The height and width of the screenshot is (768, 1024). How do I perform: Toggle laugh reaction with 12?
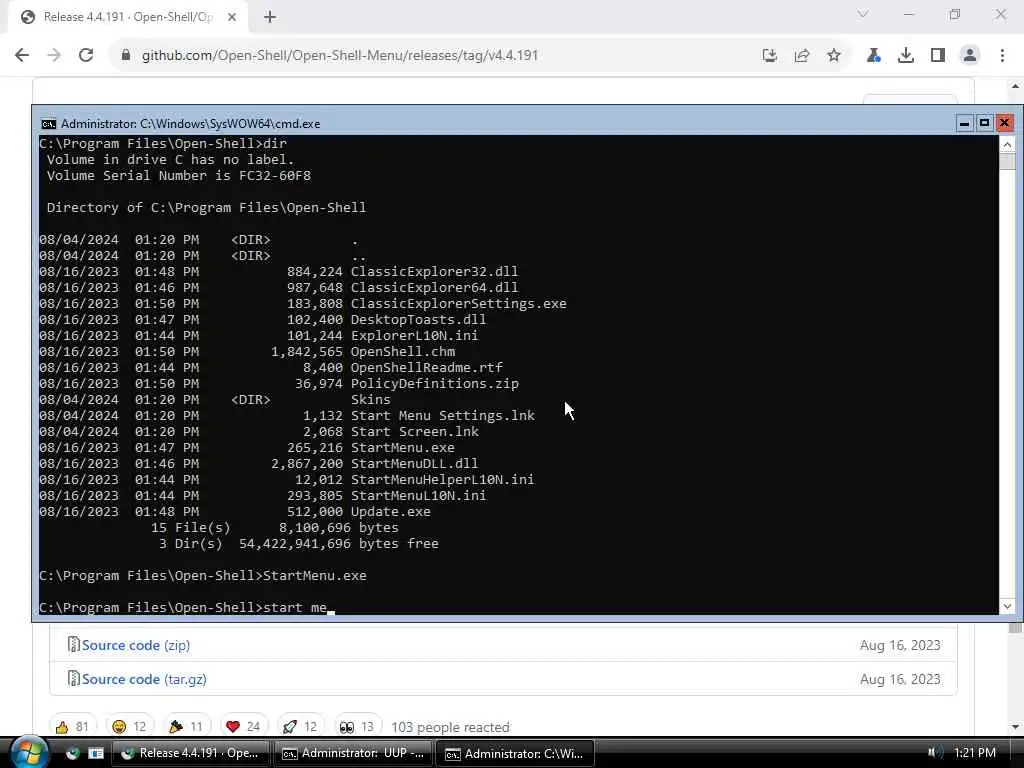click(129, 727)
